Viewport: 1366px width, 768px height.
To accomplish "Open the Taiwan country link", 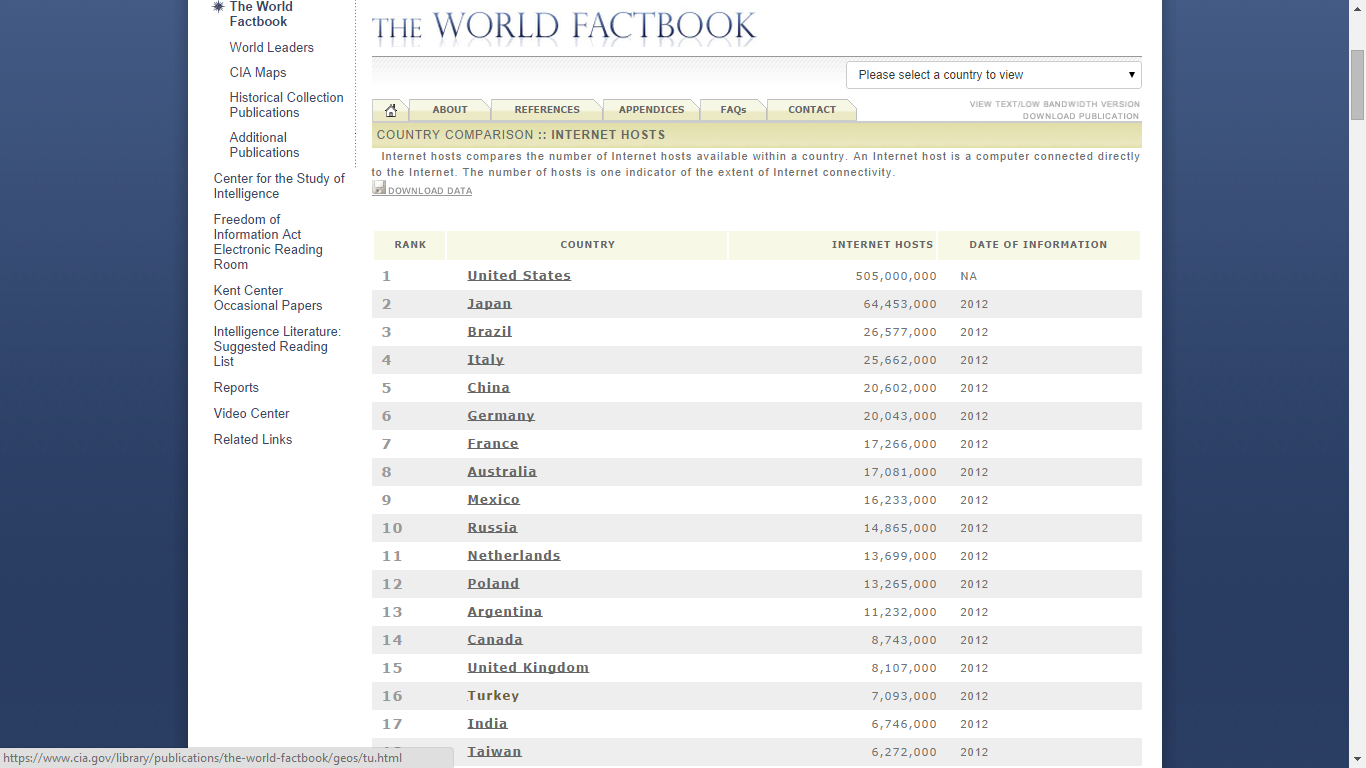I will click(494, 752).
